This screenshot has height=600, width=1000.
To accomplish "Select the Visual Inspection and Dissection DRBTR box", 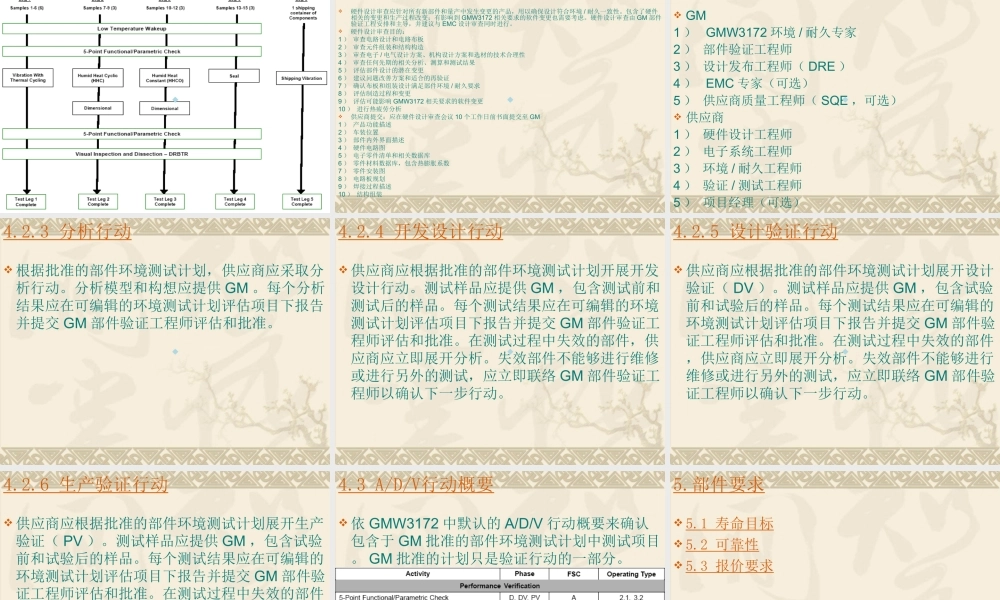I will coord(132,154).
